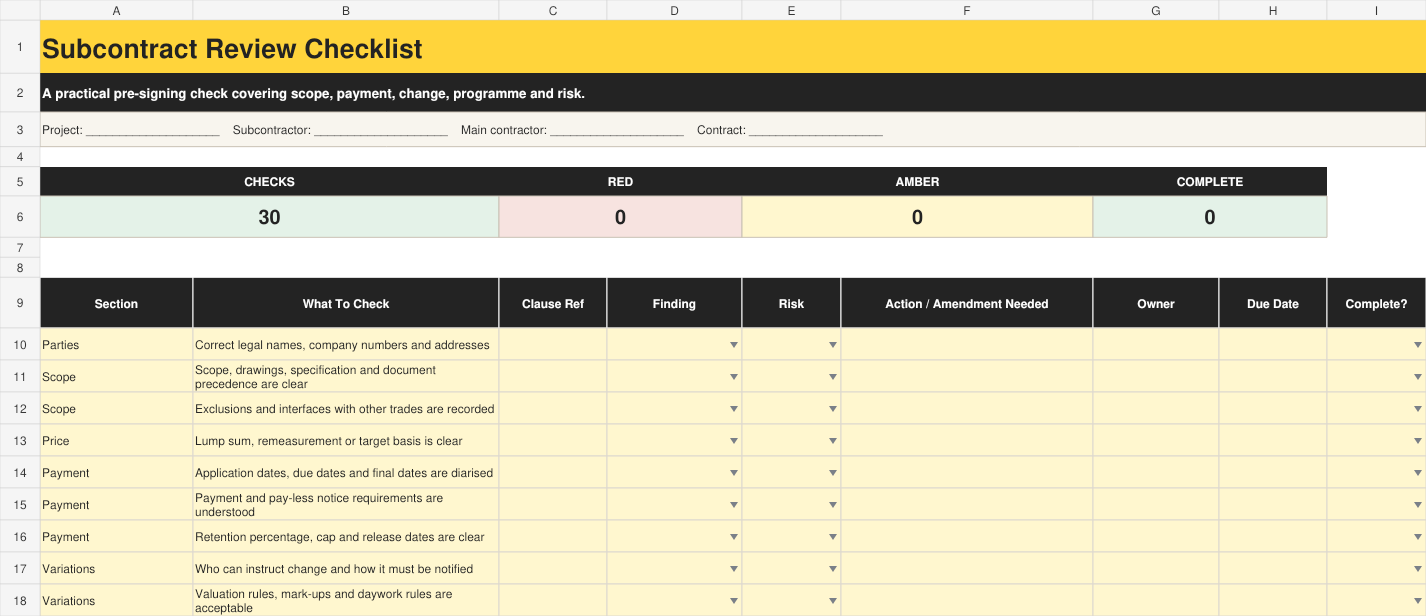The width and height of the screenshot is (1426, 616).
Task: Click the checks count value 30
Action: [269, 217]
